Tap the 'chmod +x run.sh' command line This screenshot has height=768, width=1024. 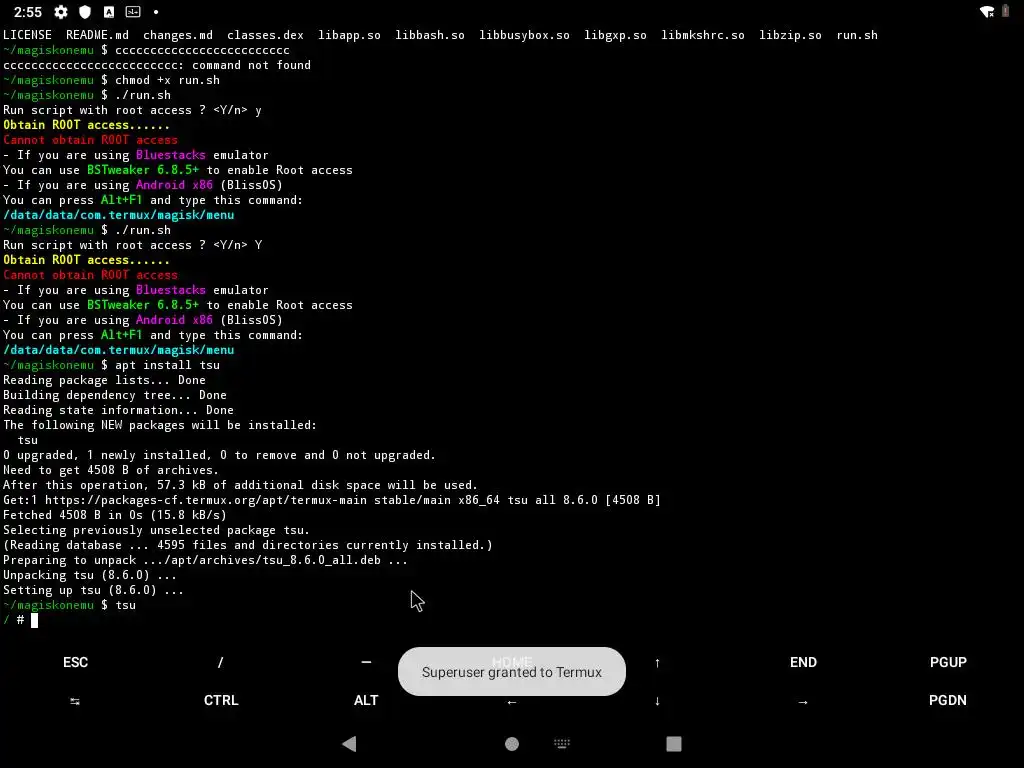(111, 80)
